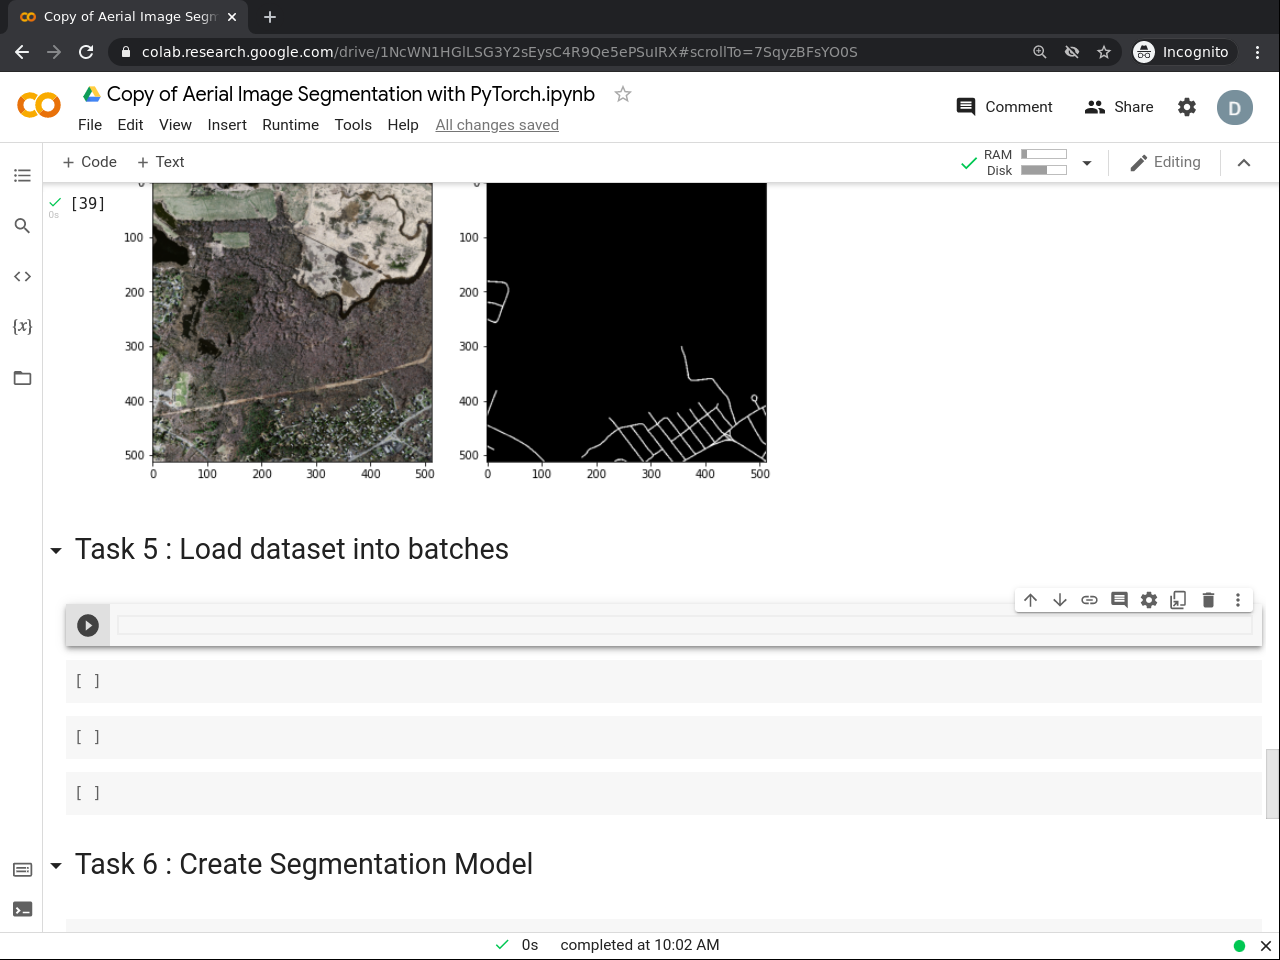This screenshot has height=960, width=1280.
Task: Open the variables inspector panel
Action: tap(22, 326)
